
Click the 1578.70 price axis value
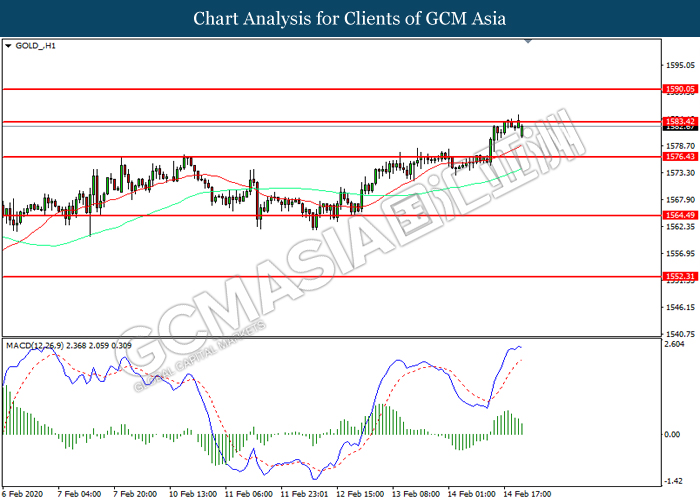680,146
